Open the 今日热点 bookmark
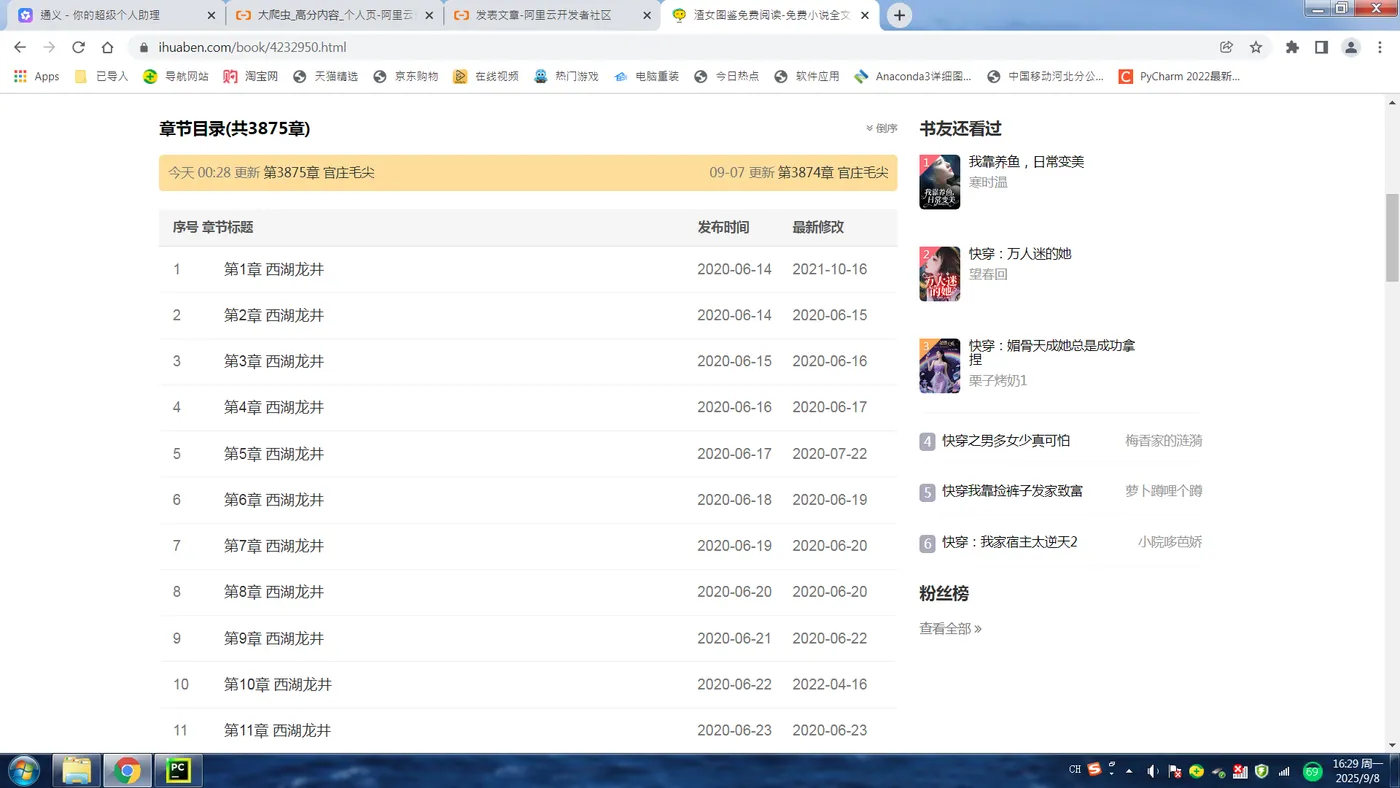 click(726, 76)
